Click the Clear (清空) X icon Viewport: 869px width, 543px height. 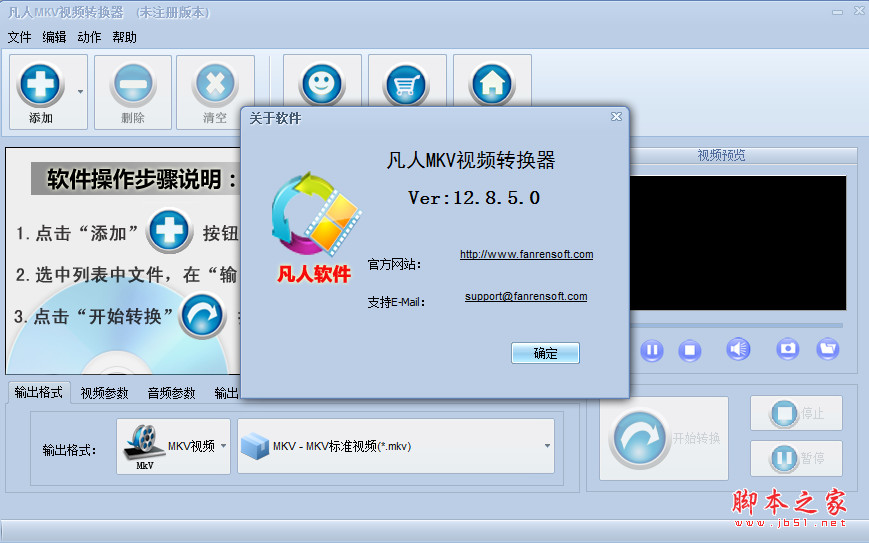[x=215, y=85]
